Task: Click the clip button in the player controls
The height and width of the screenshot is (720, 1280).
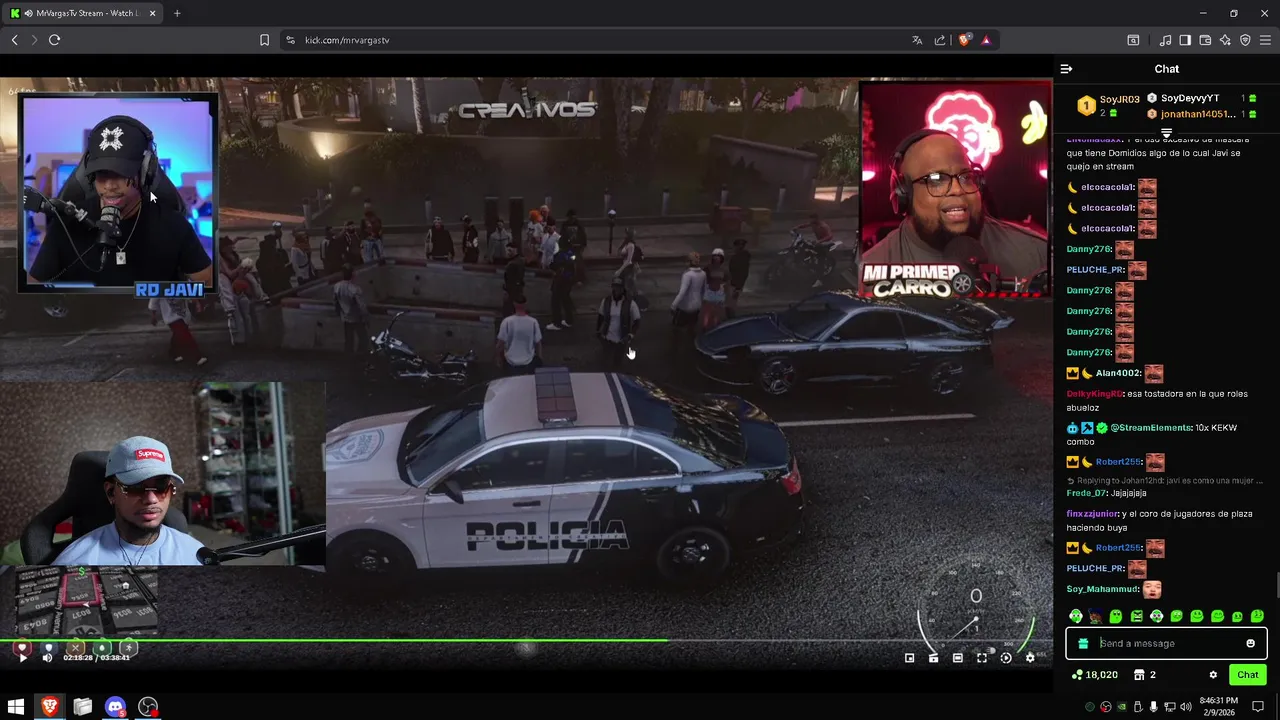Action: coord(933,657)
